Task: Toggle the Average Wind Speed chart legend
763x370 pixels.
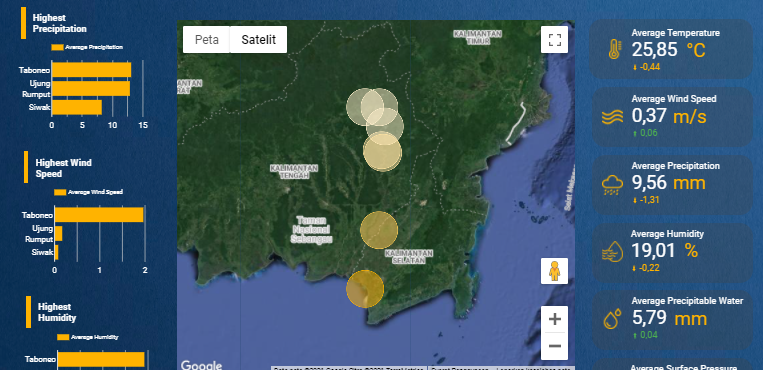Action: click(x=88, y=192)
